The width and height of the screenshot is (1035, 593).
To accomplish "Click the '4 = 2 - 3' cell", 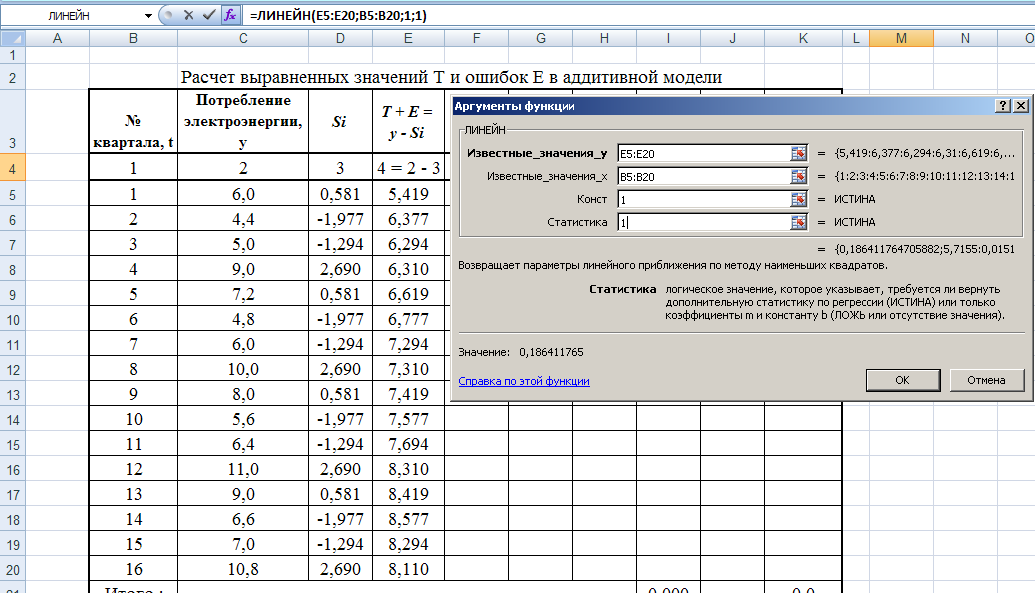I will pos(408,168).
